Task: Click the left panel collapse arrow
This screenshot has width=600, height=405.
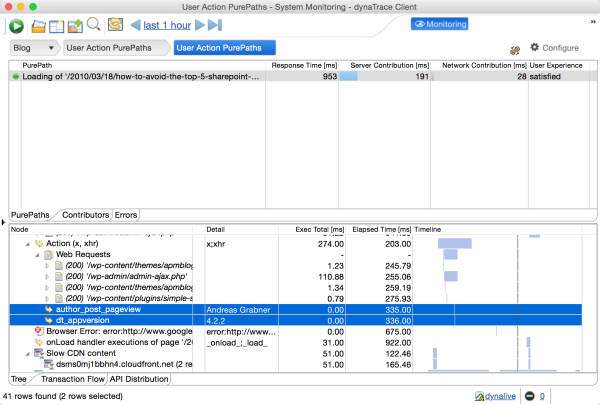Action: [3, 222]
